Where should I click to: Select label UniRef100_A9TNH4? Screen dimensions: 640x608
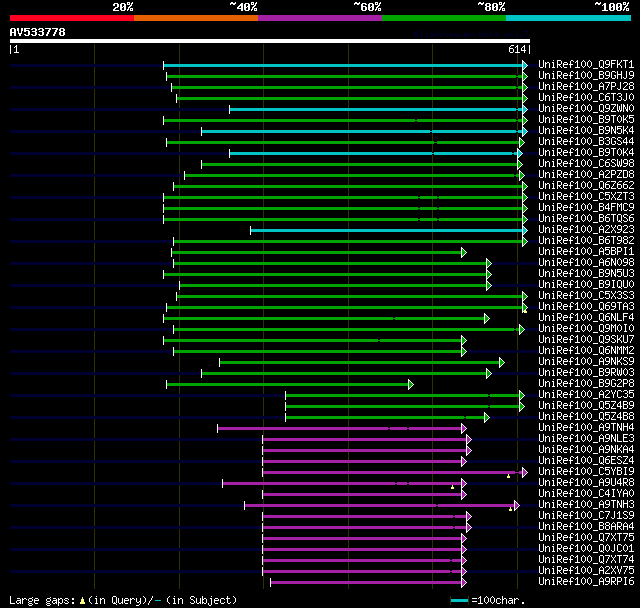pos(586,428)
